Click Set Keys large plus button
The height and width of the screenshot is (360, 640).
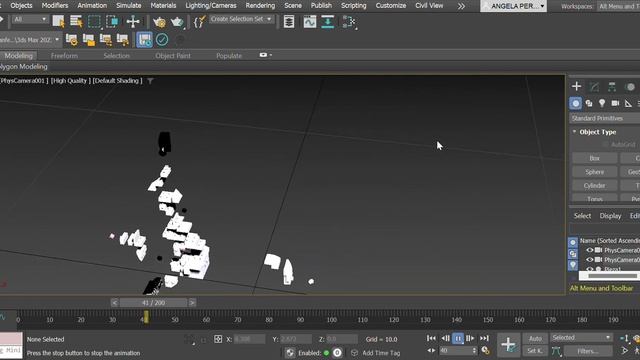pyautogui.click(x=509, y=344)
